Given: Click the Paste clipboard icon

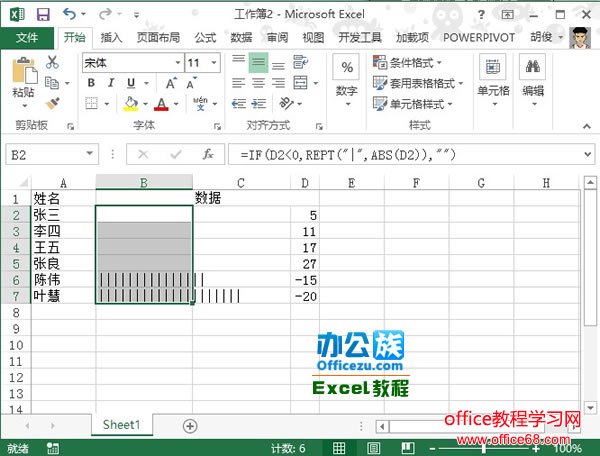Looking at the screenshot, I should [x=24, y=71].
